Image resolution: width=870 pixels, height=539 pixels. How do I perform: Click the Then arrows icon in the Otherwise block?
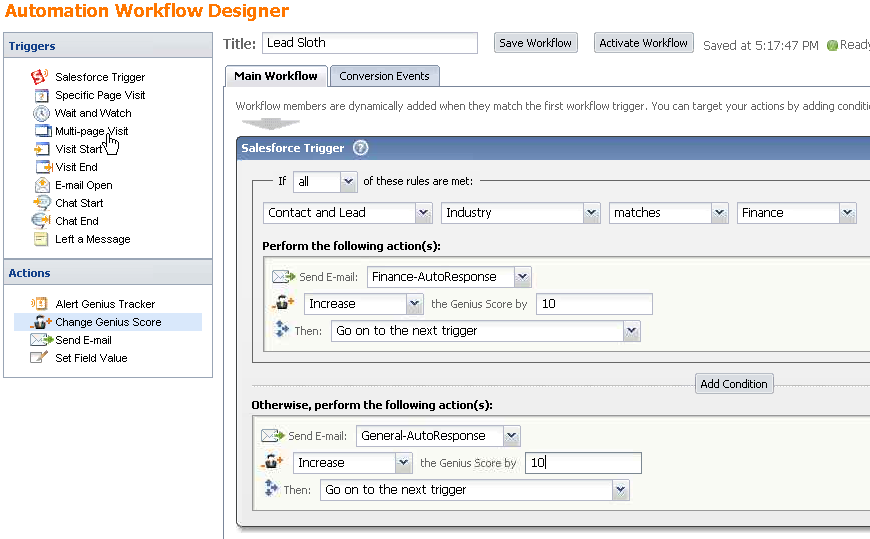[x=271, y=488]
